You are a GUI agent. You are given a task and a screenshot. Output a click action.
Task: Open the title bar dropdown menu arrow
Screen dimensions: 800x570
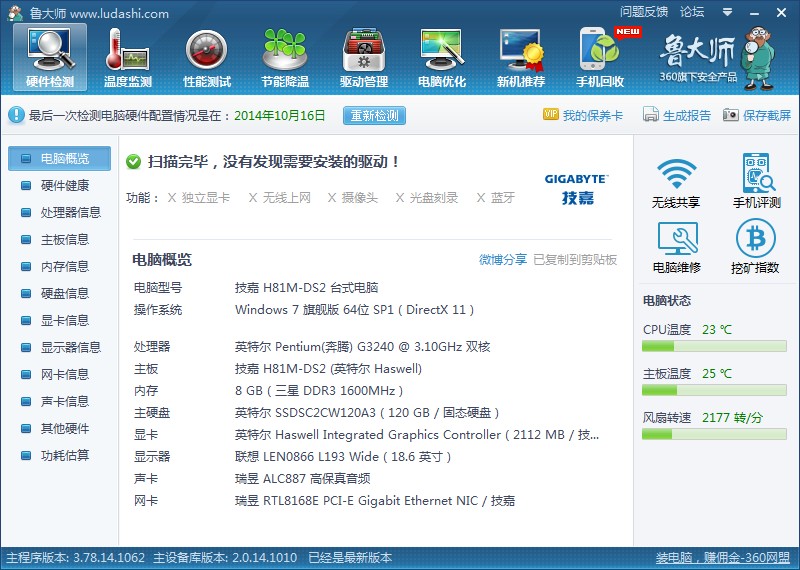tap(728, 12)
